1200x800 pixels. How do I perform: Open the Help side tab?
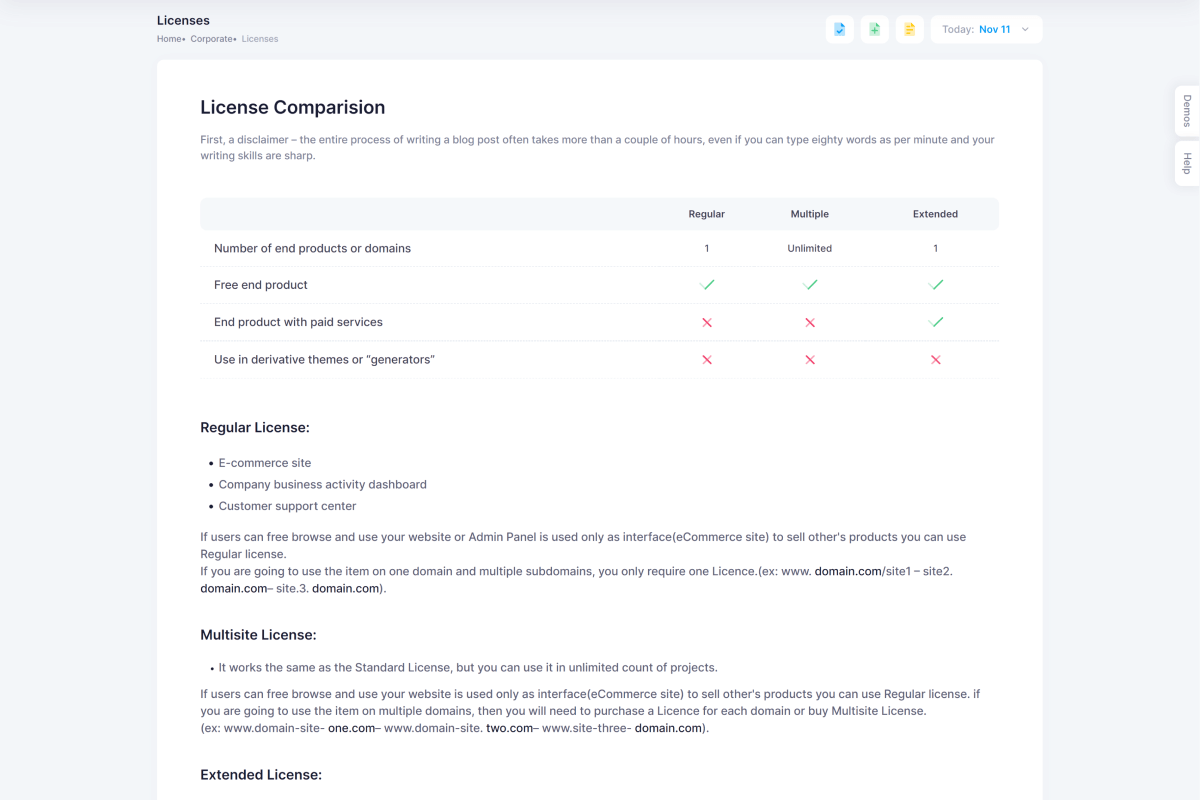(x=1187, y=163)
